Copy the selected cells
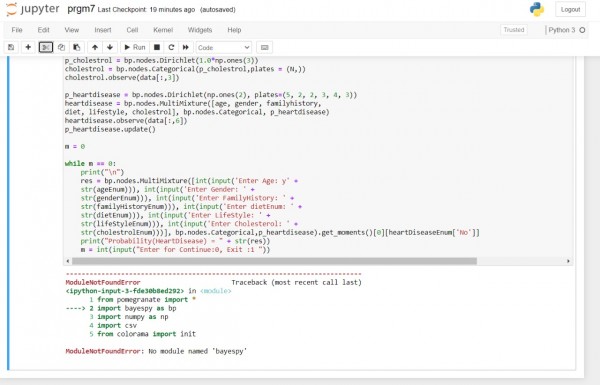 pyautogui.click(x=61, y=47)
